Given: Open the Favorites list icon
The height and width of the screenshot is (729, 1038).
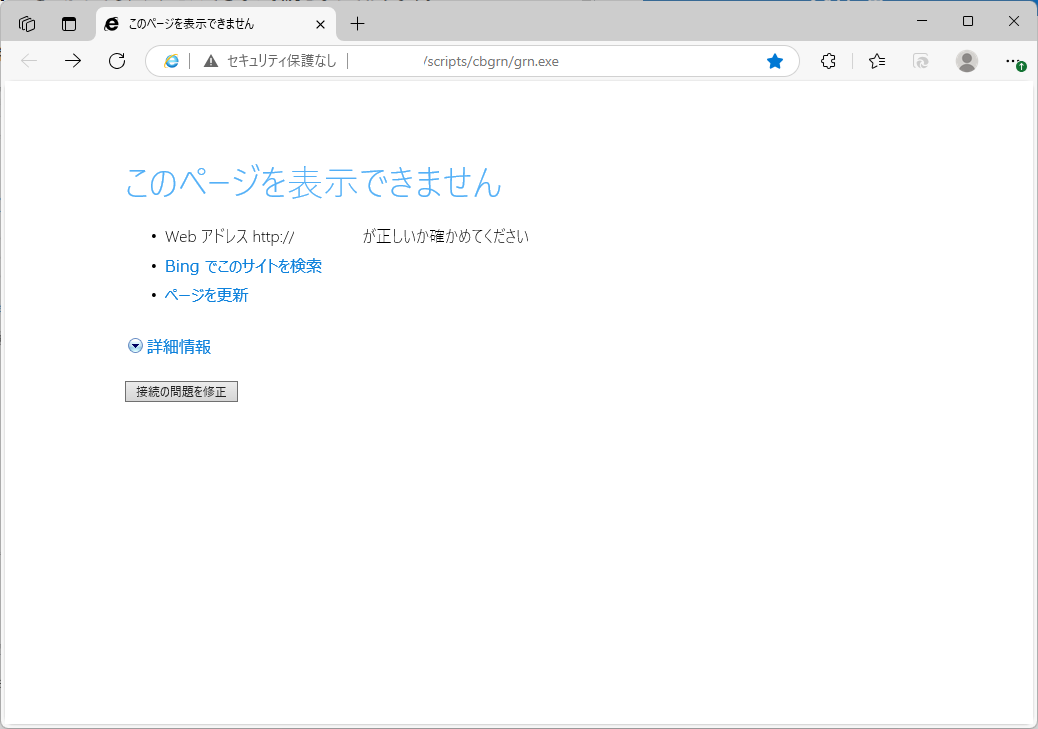Looking at the screenshot, I should click(876, 61).
